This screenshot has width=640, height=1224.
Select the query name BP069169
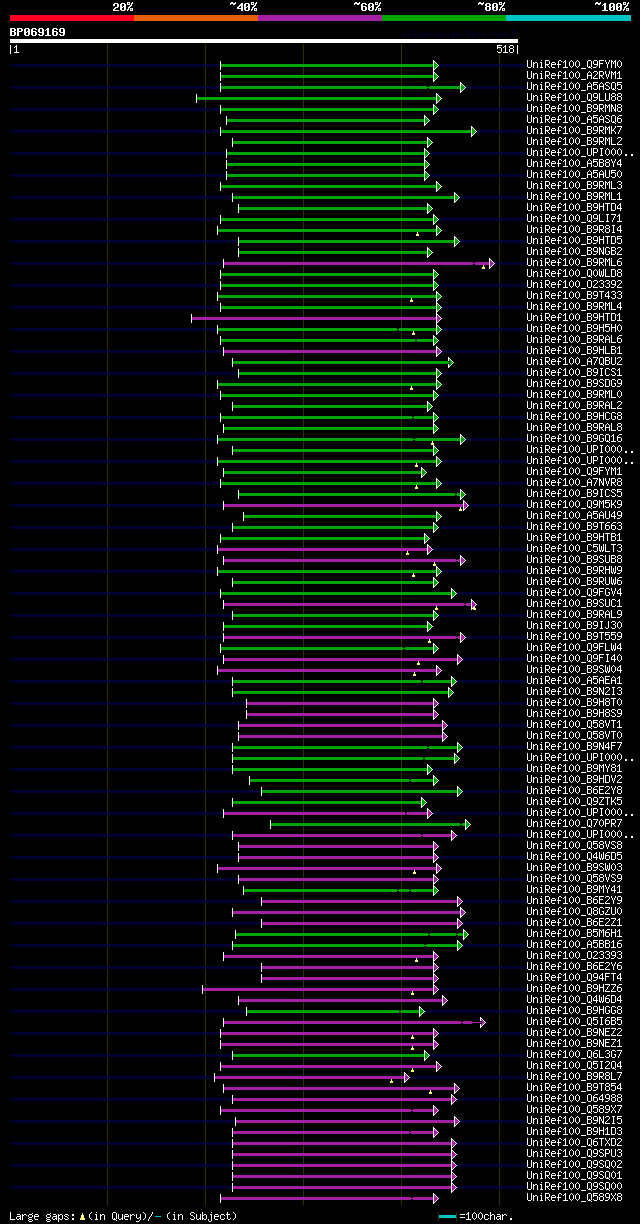pyautogui.click(x=38, y=32)
